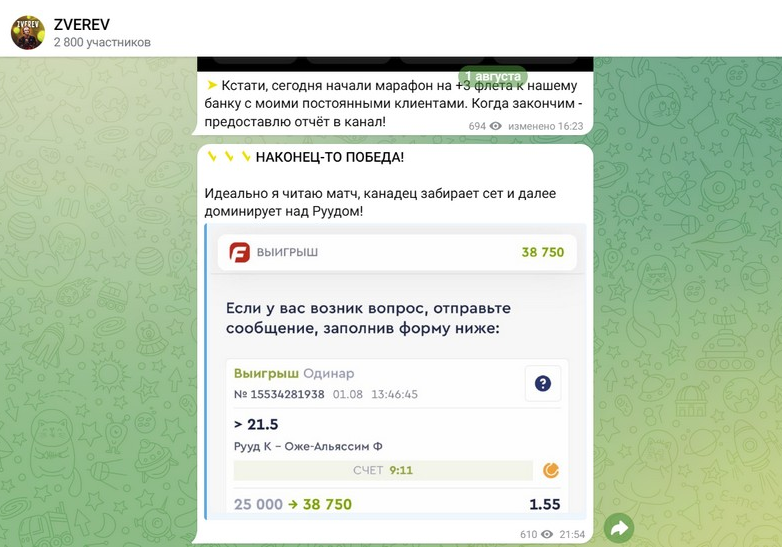The width and height of the screenshot is (782, 548).
Task: Click the view eye icon next to 610
Action: coord(547,535)
